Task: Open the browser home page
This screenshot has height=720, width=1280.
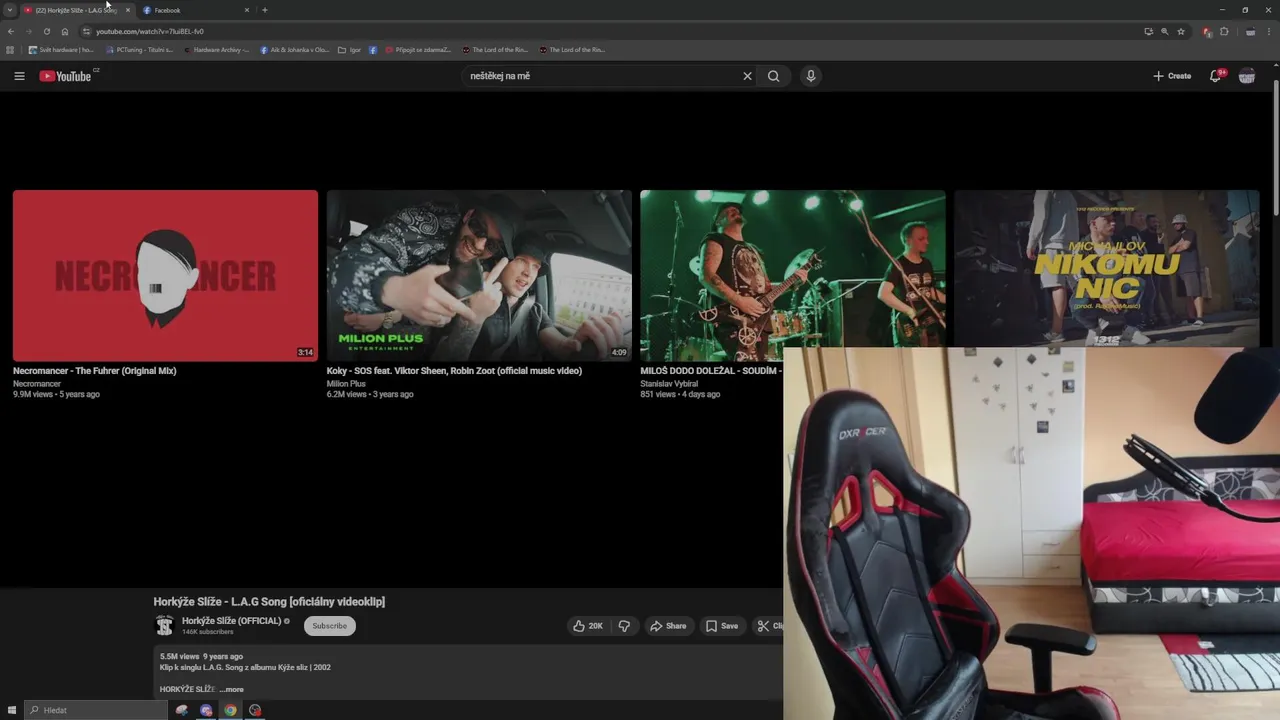Action: (65, 31)
